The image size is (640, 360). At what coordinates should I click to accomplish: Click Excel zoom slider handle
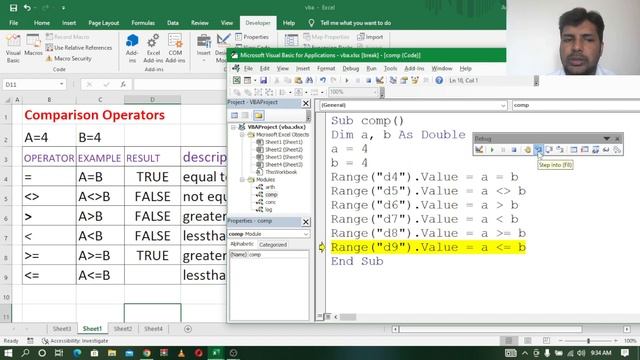[588, 340]
